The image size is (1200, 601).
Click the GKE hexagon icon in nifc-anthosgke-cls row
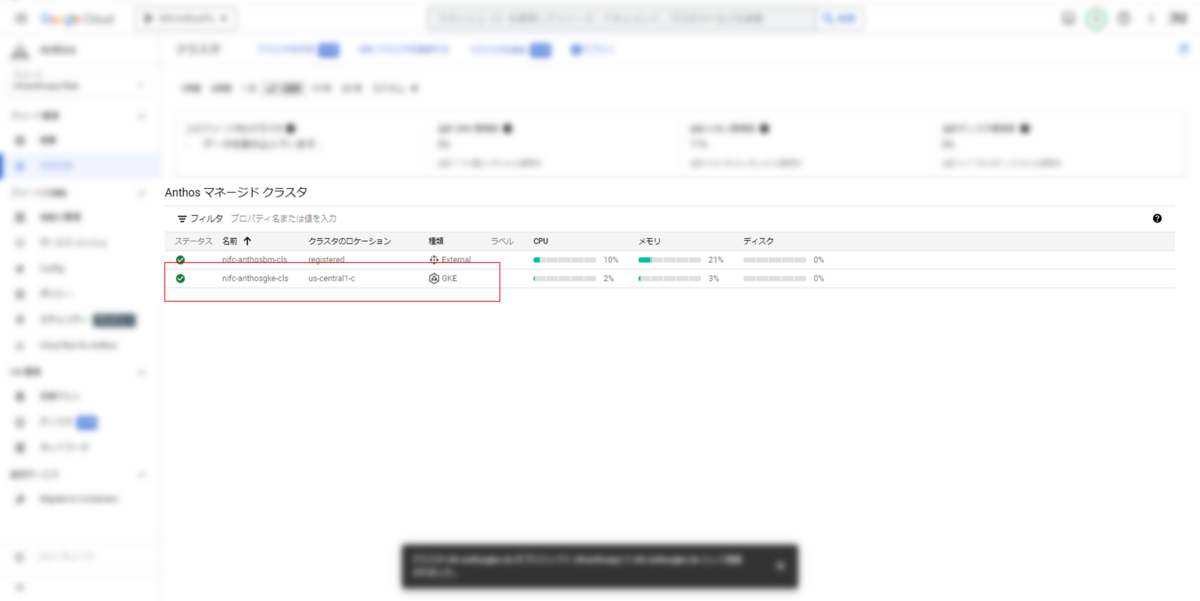(434, 278)
